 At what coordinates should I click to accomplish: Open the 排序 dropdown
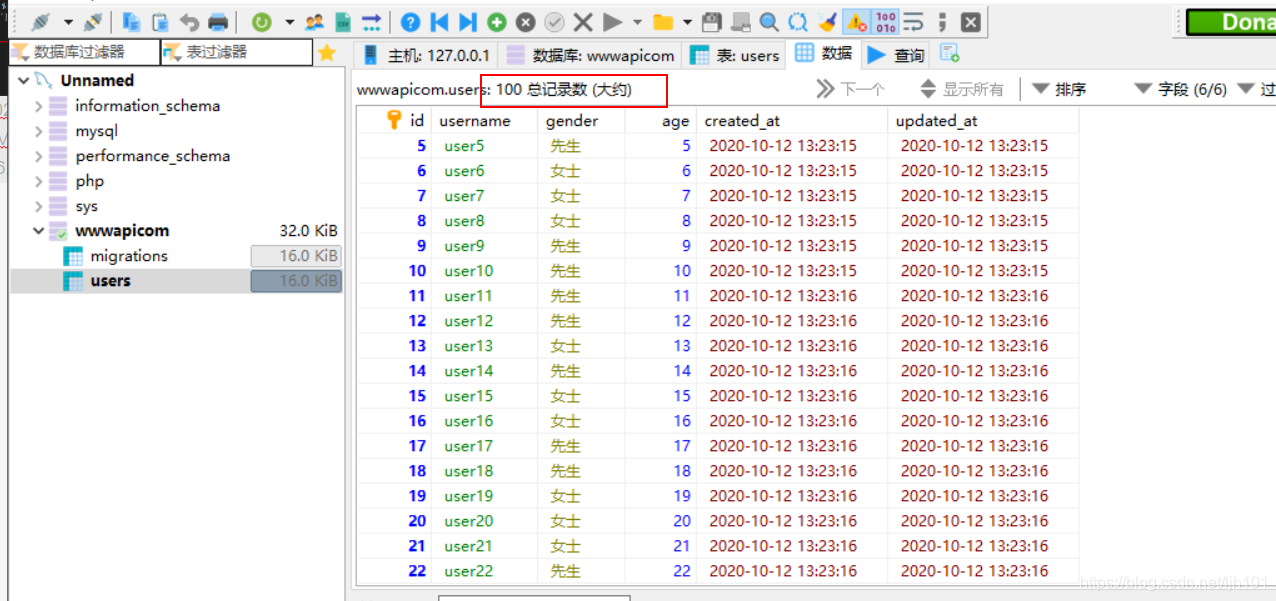[1059, 89]
